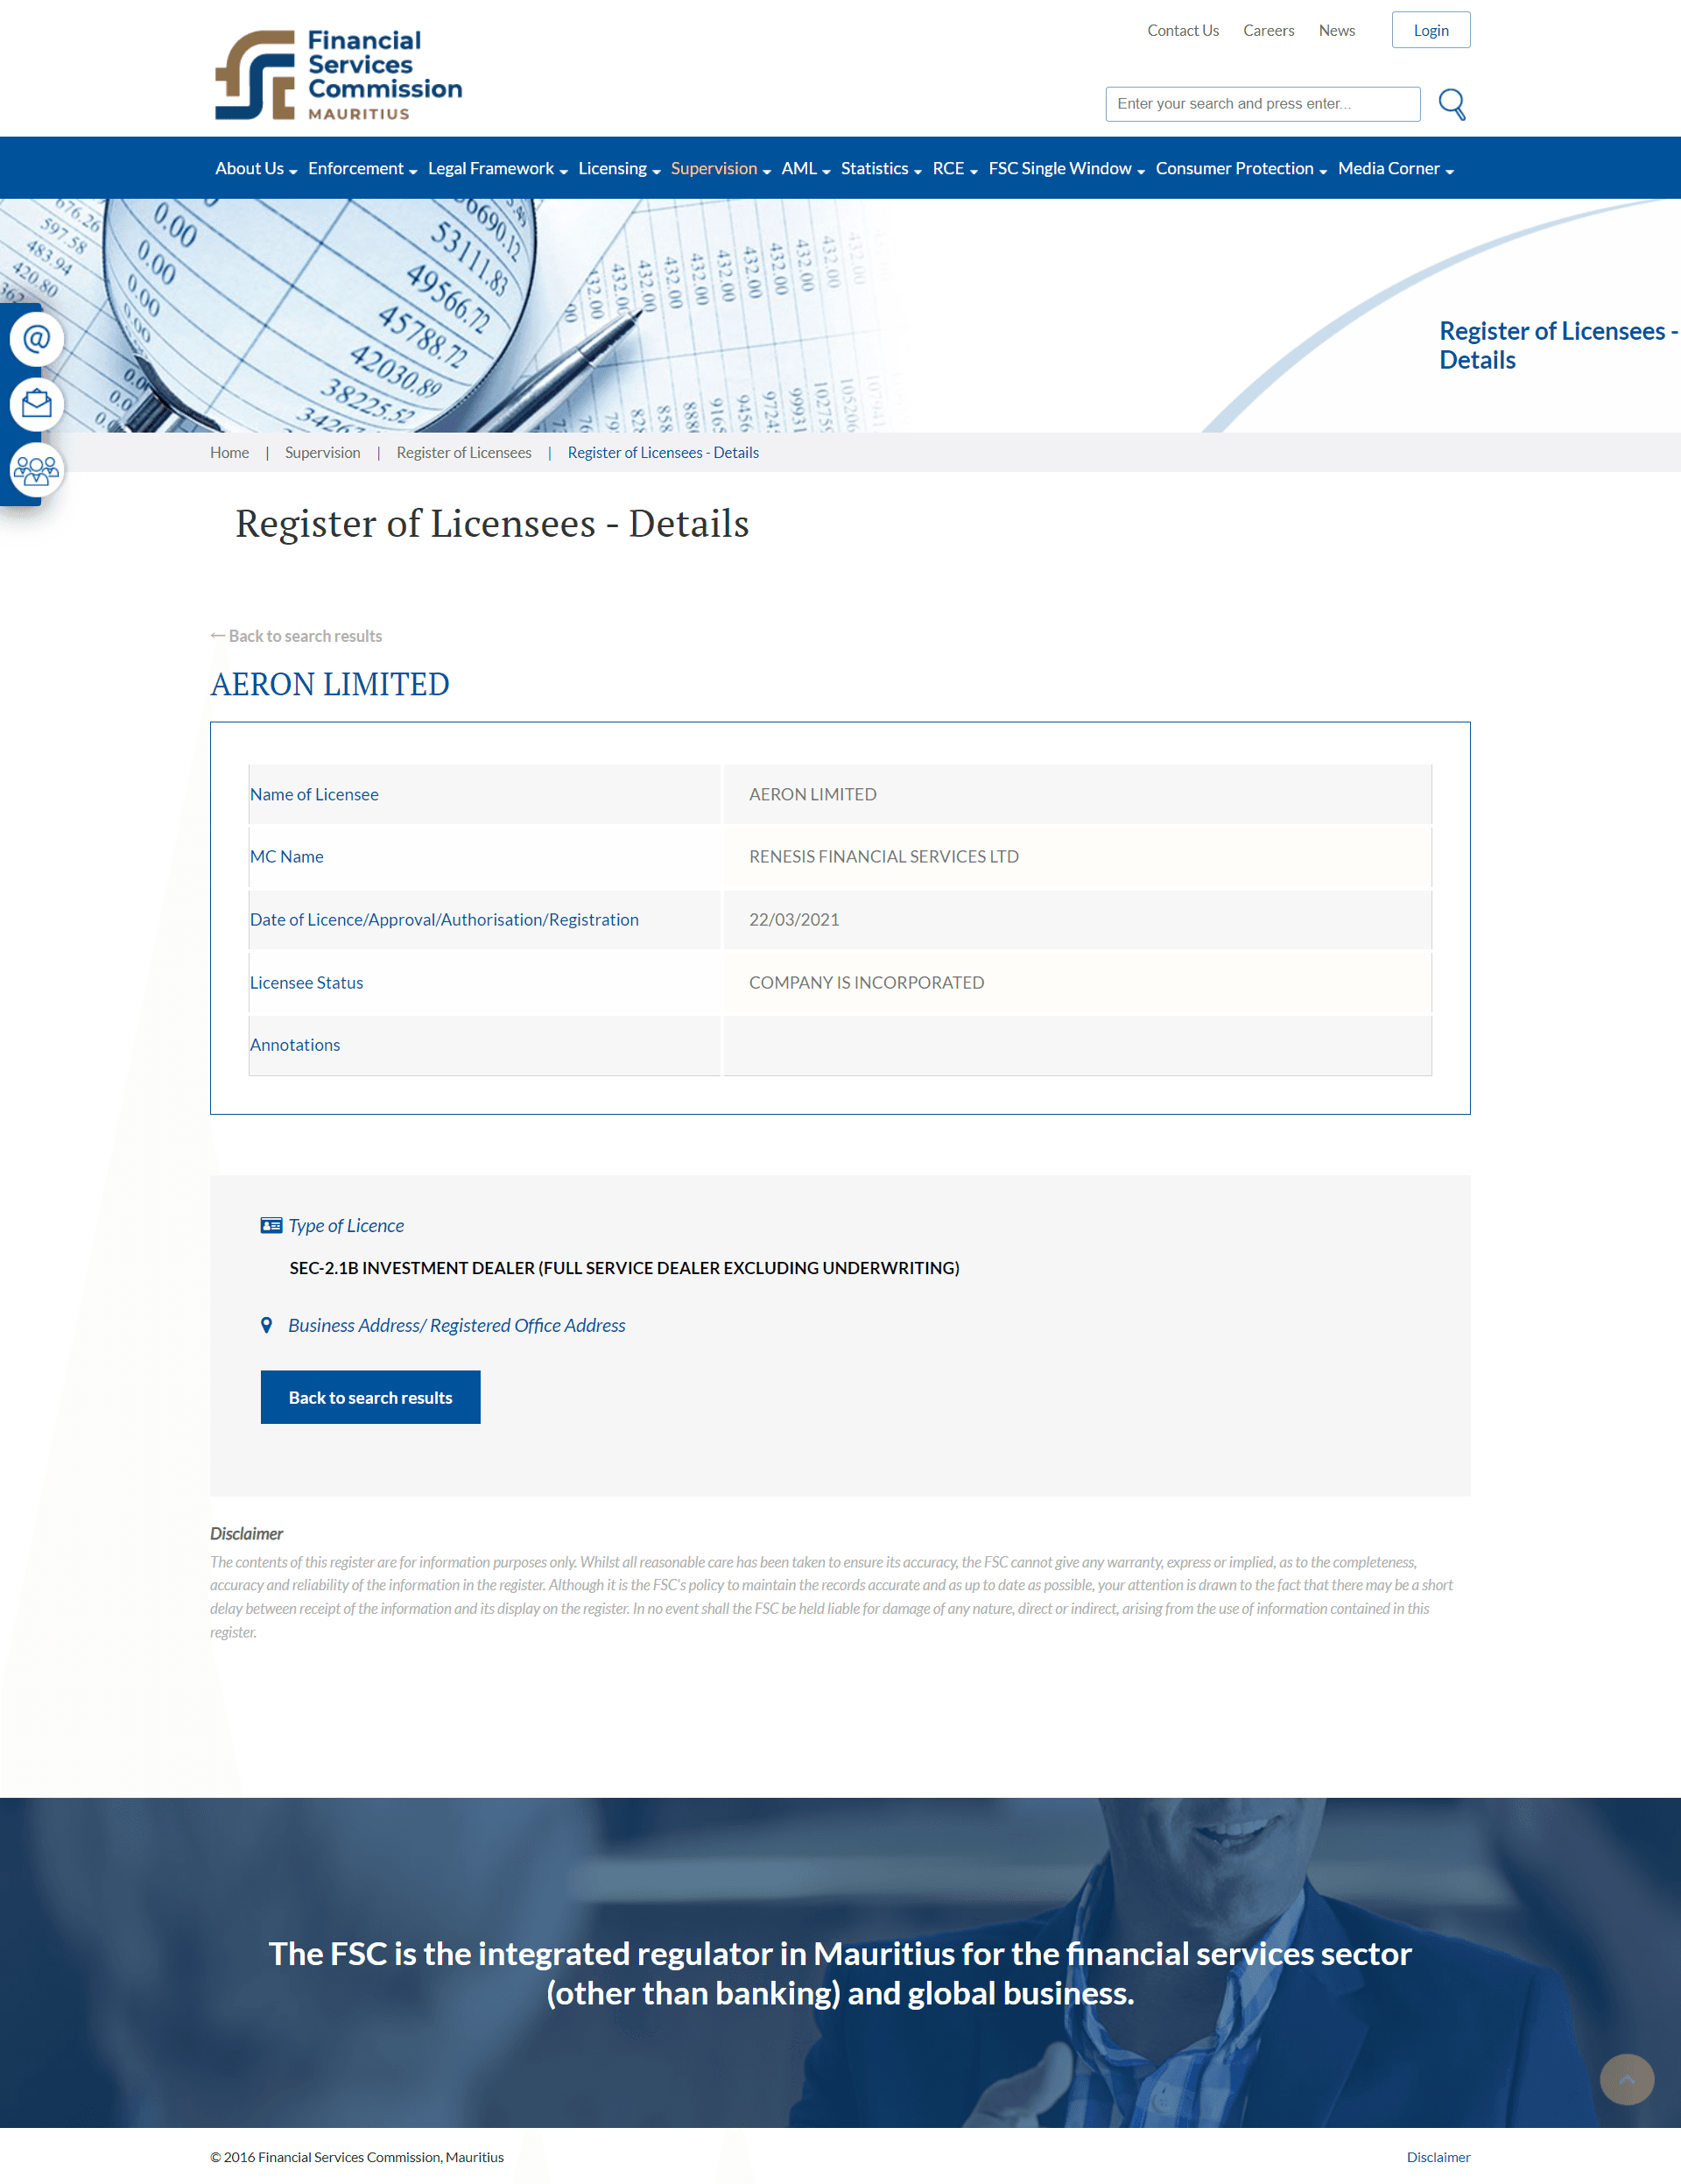Go to Home in breadcrumb
The image size is (1681, 2184).
(229, 453)
